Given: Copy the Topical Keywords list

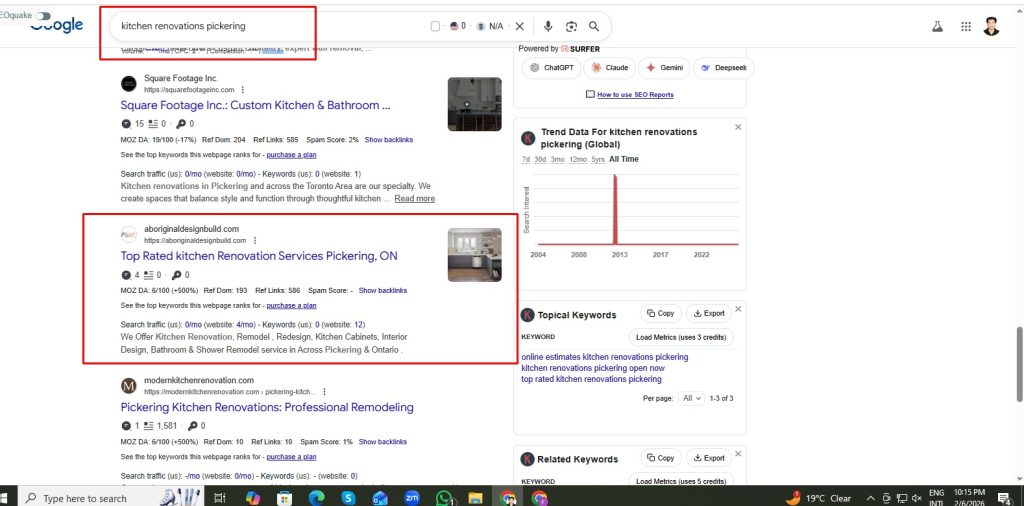Looking at the screenshot, I should click(661, 313).
